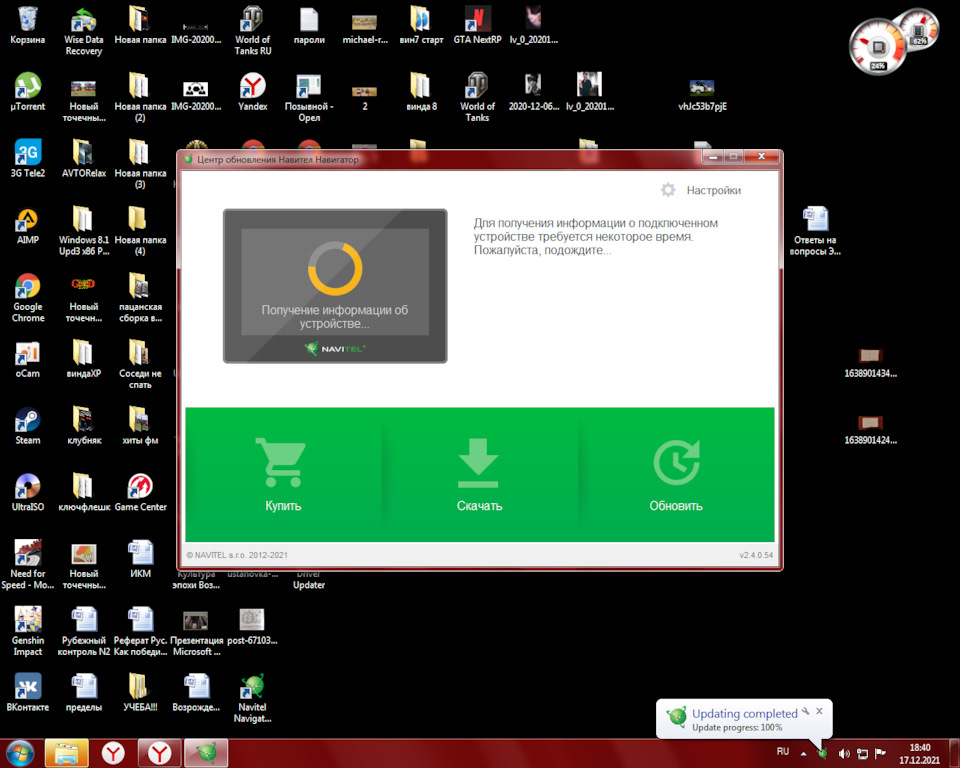Click the version number v2.4.0.54
This screenshot has height=768, width=960.
[756, 555]
